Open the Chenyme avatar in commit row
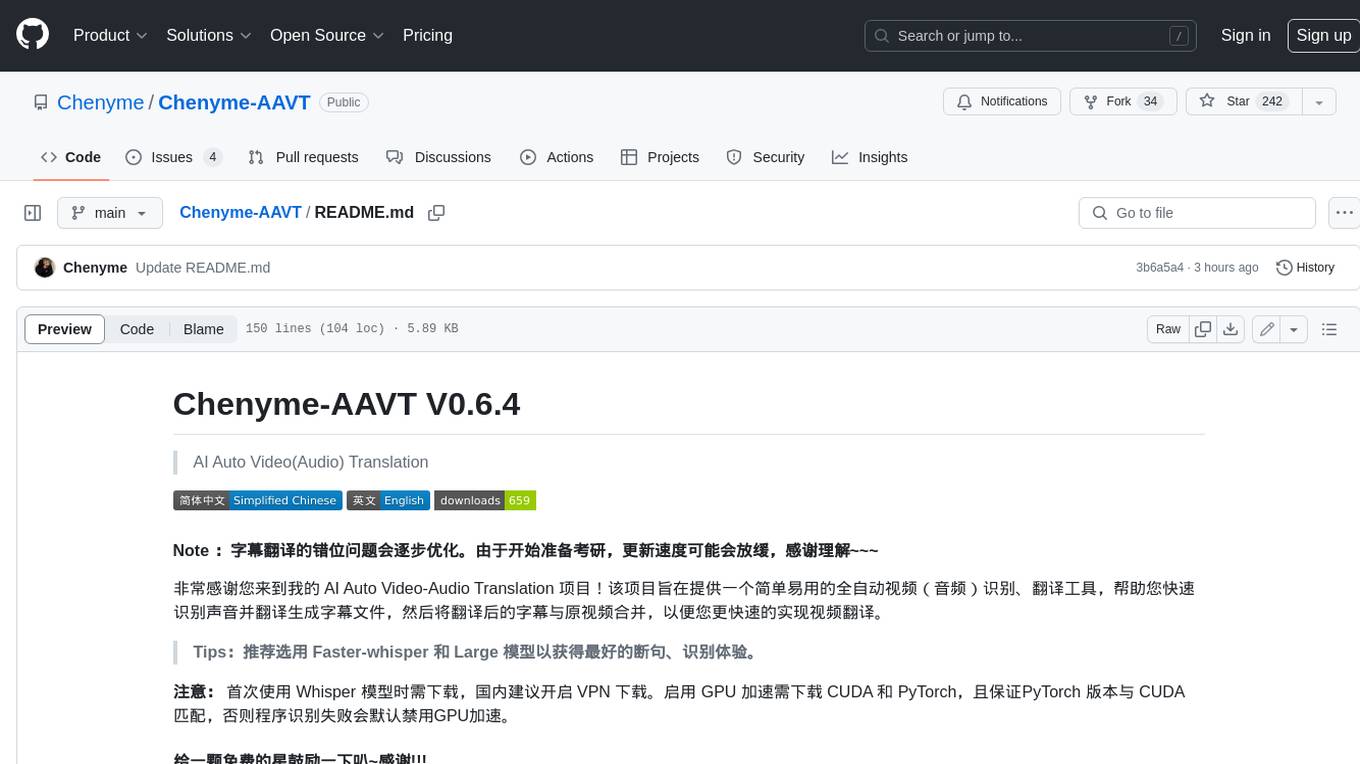 click(44, 268)
